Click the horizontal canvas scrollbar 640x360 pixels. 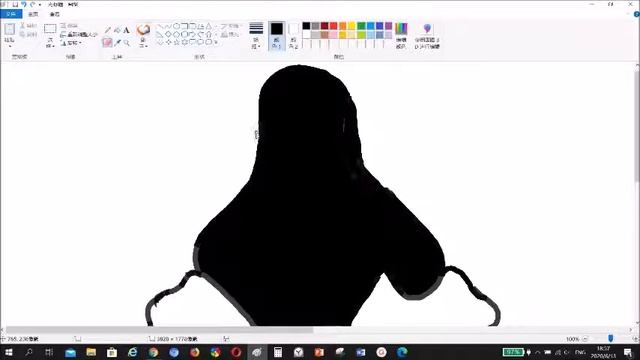tap(160, 330)
